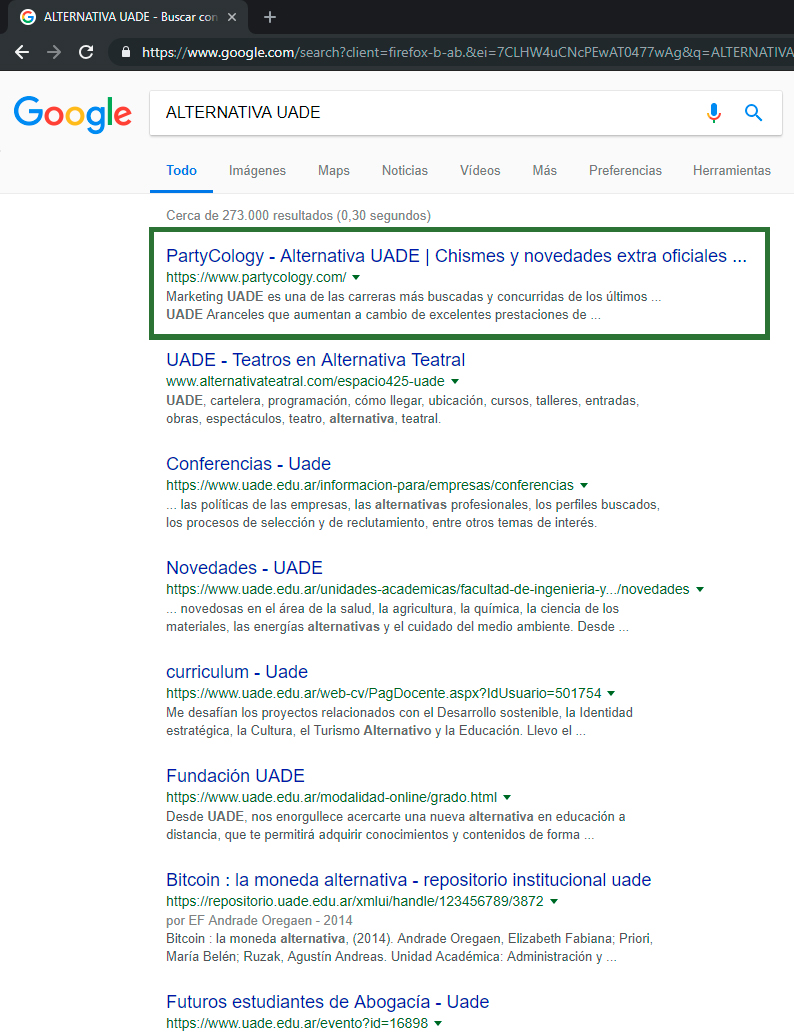Expand dropdown arrow beside modalidad-online URL
Image resolution: width=794 pixels, height=1036 pixels.
tap(507, 797)
